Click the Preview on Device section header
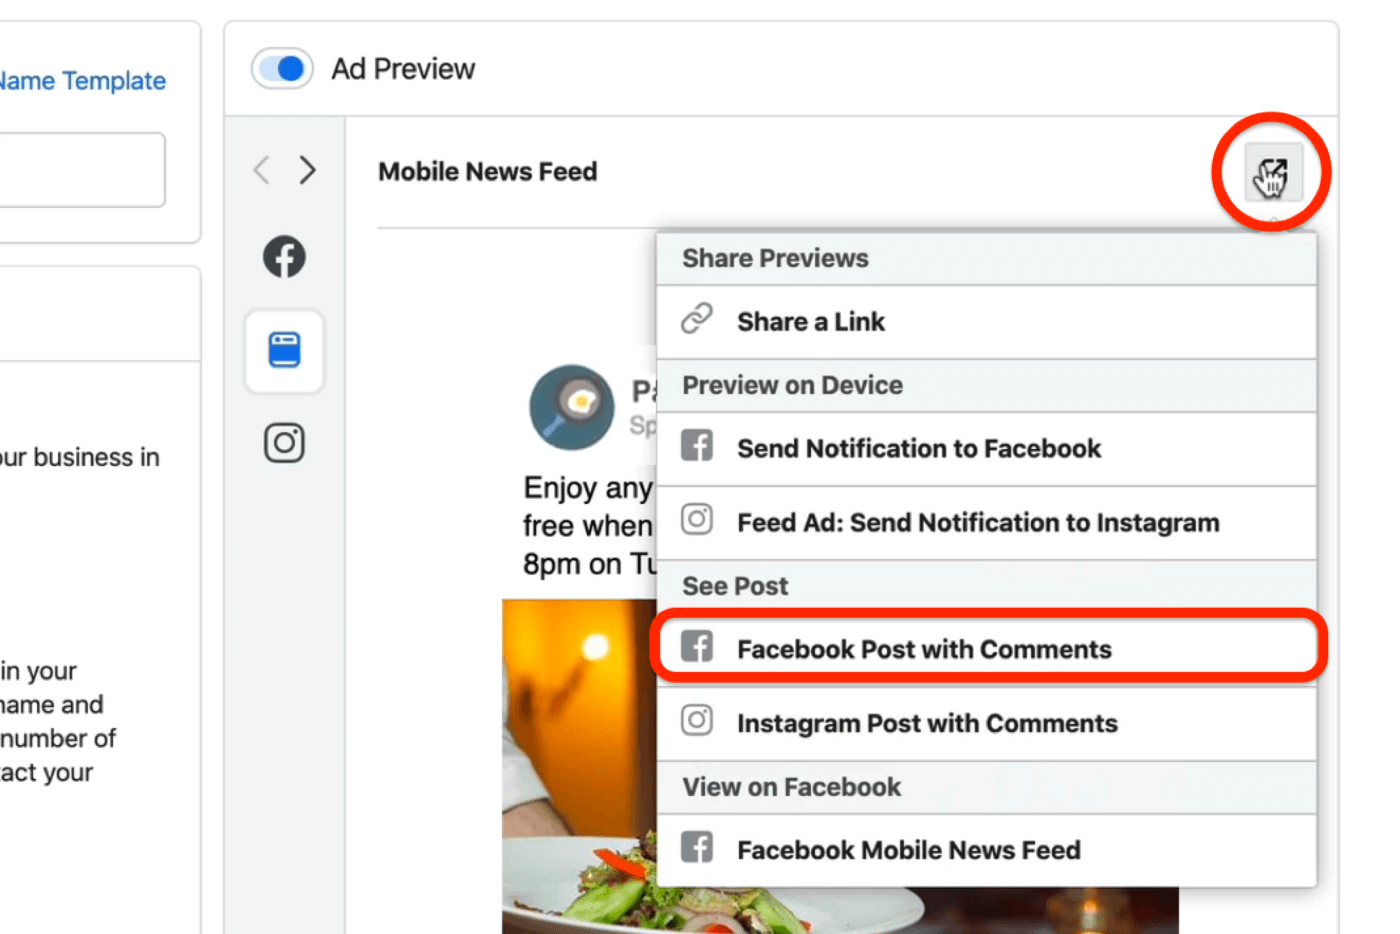Viewport: 1400px width, 934px height. click(x=986, y=386)
